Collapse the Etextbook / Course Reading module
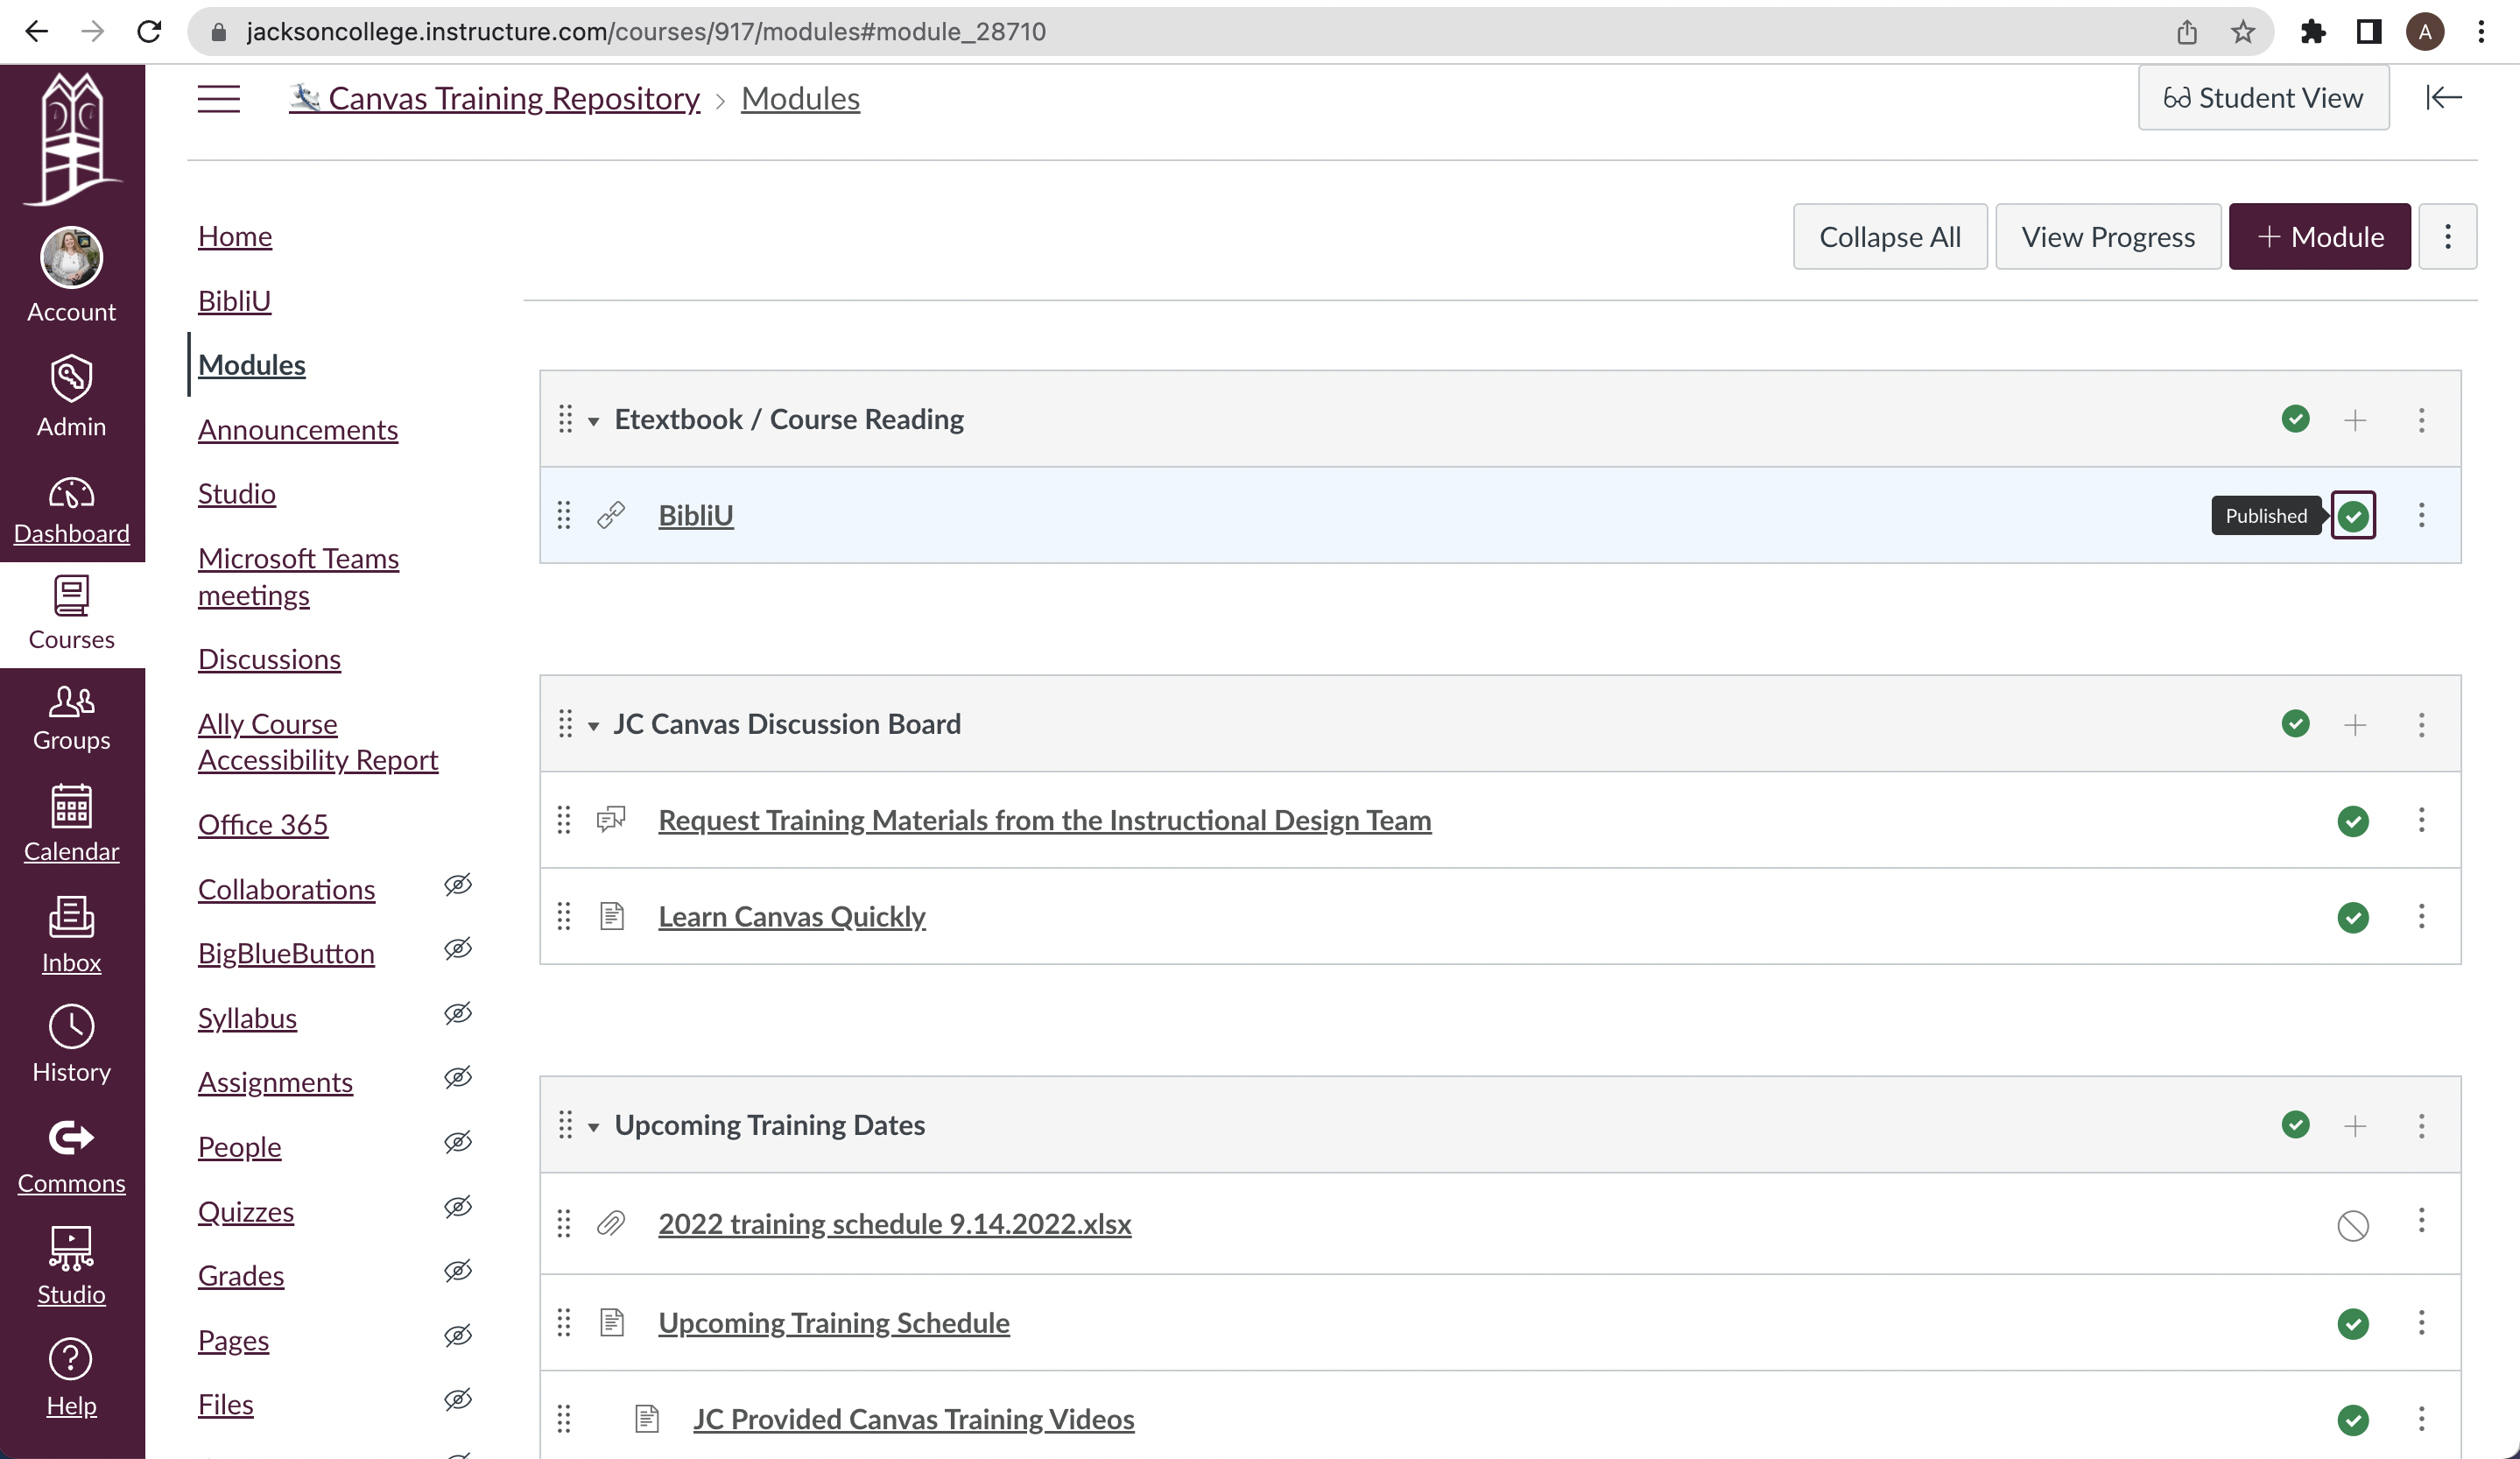 pos(593,421)
